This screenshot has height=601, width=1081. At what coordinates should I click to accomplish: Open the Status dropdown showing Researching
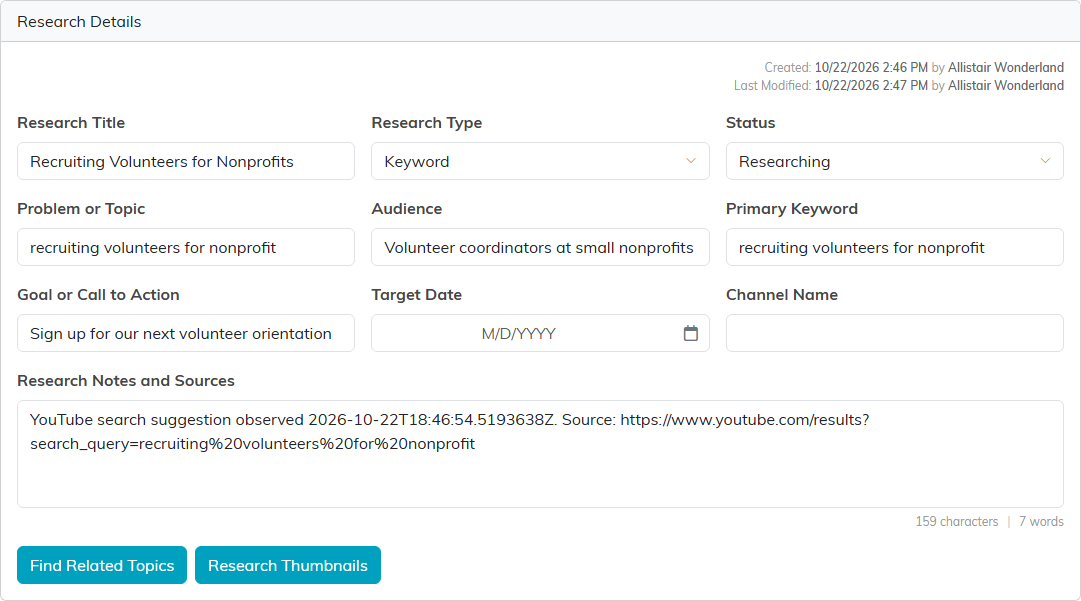click(894, 161)
